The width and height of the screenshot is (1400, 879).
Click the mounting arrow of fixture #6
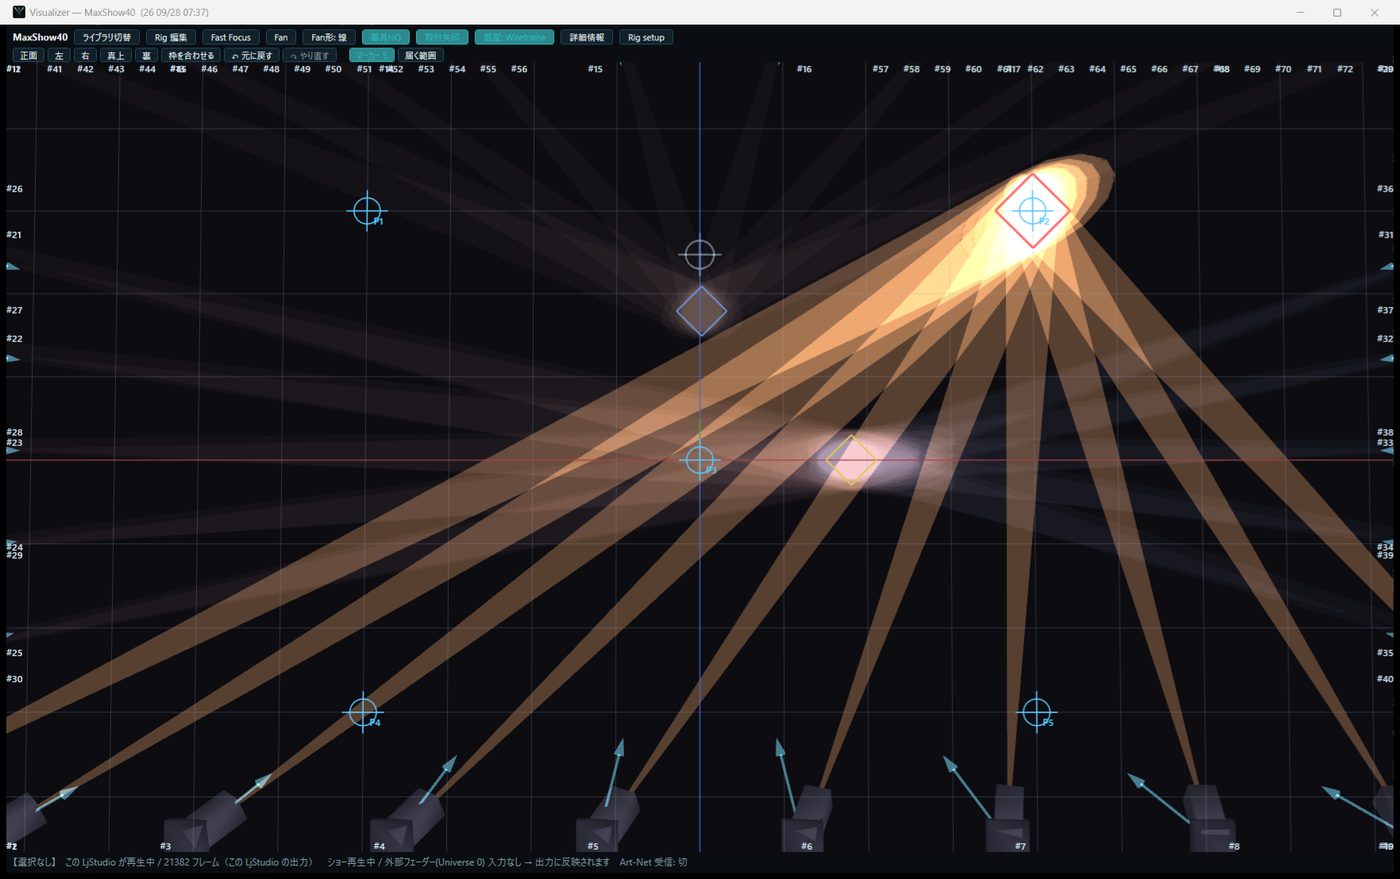click(x=786, y=774)
